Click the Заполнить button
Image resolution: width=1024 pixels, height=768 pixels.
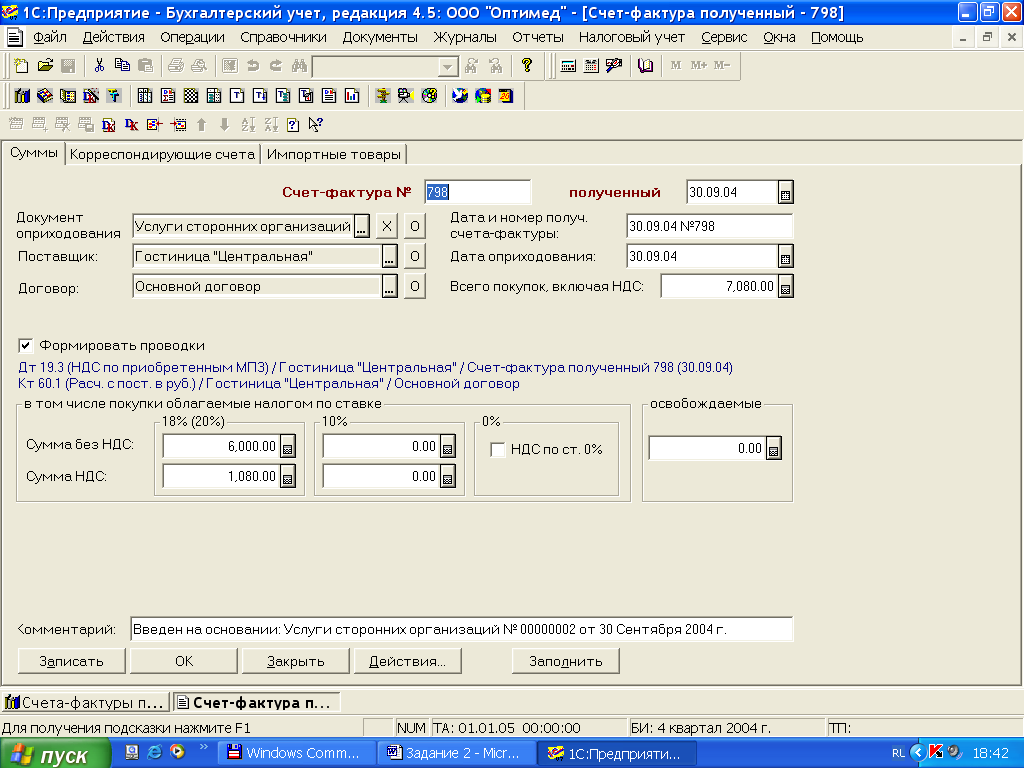tap(566, 661)
